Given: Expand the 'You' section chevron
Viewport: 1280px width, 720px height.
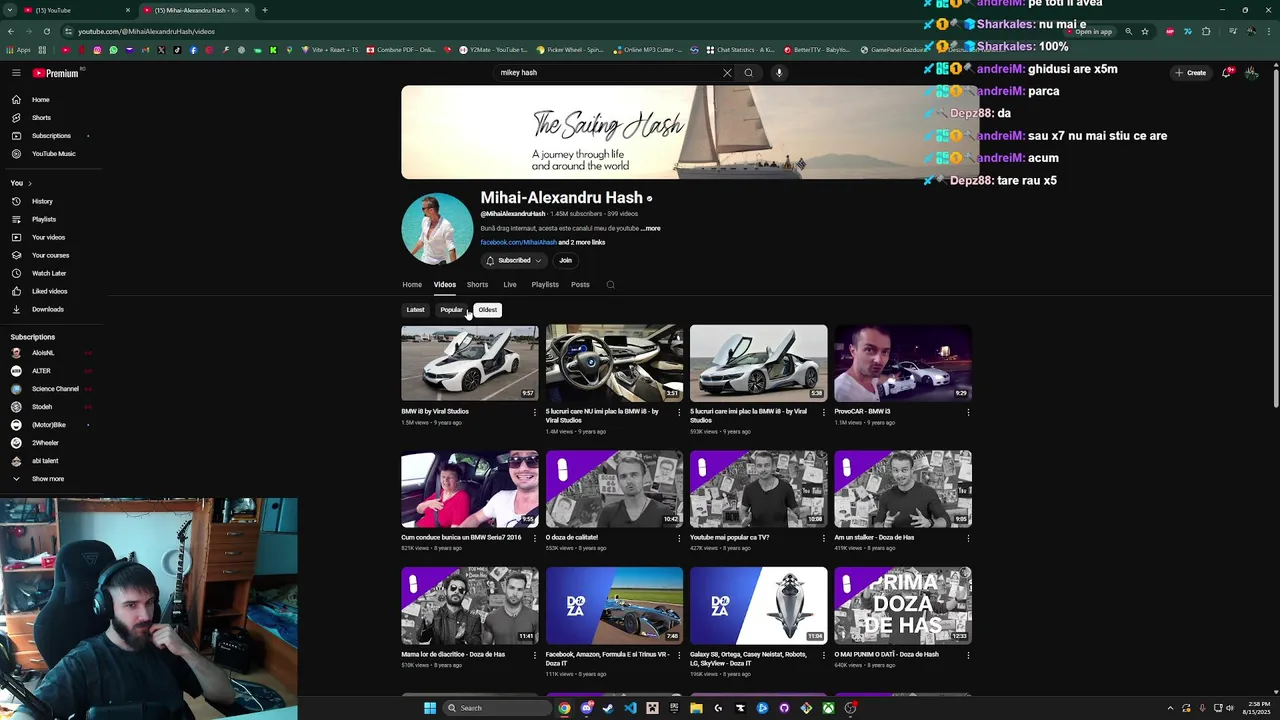Looking at the screenshot, I should [x=30, y=183].
